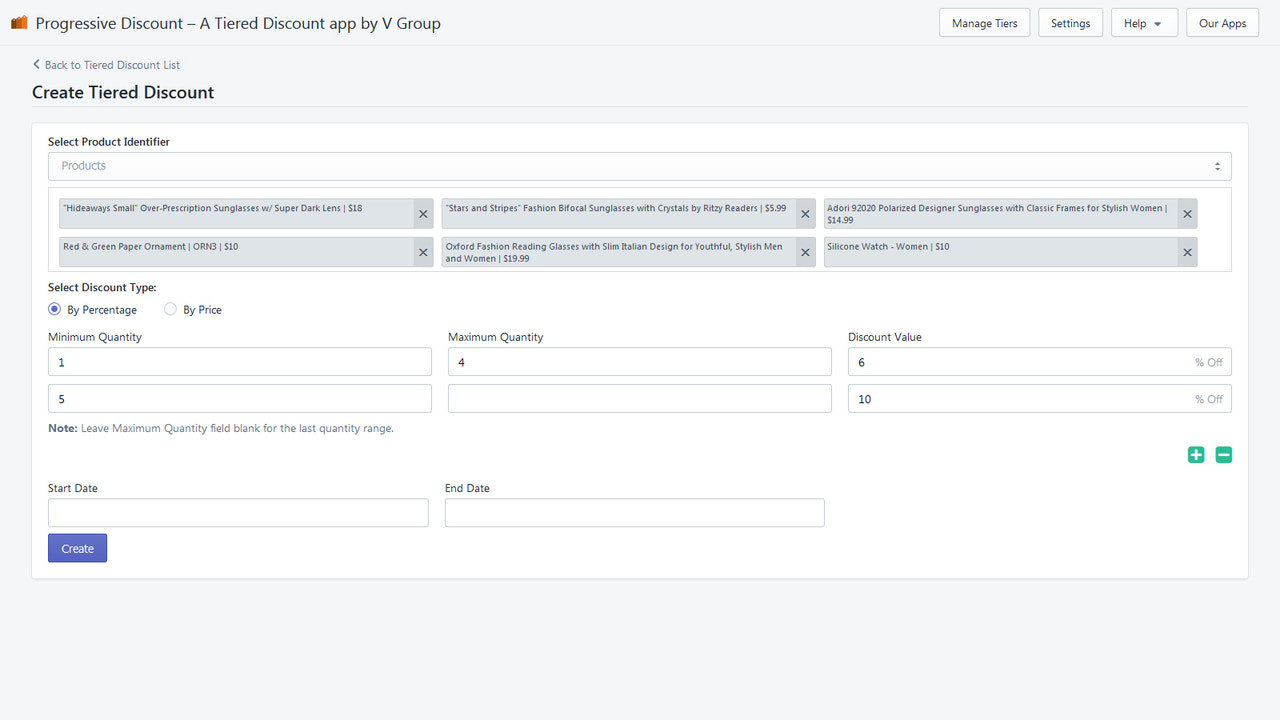The width and height of the screenshot is (1280, 720).
Task: Focus the Minimum Quantity field containing 5
Action: (x=240, y=399)
